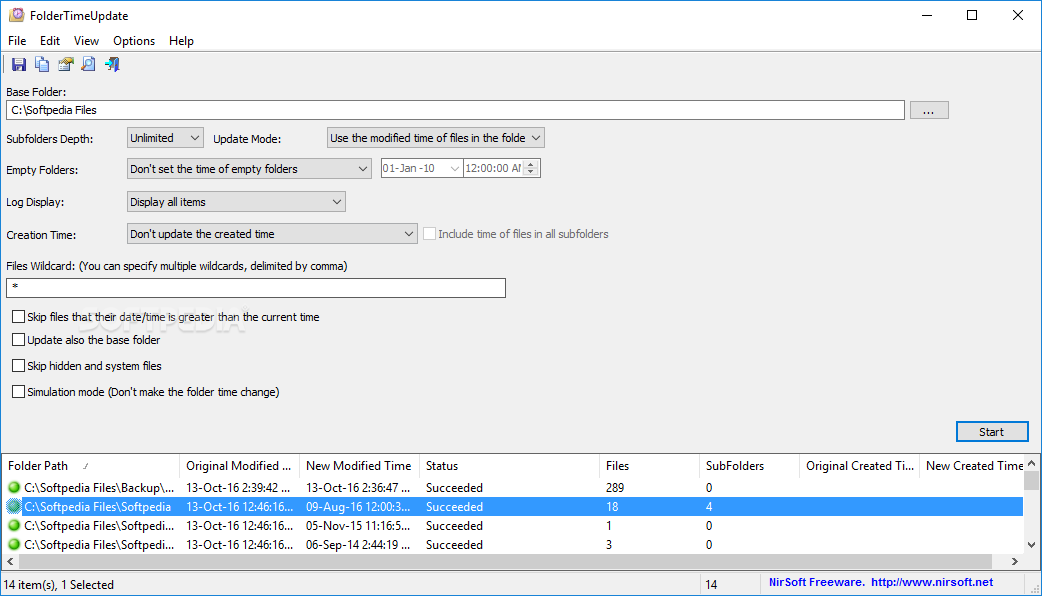Click the Save (floppy disk) toolbar icon

click(19, 64)
